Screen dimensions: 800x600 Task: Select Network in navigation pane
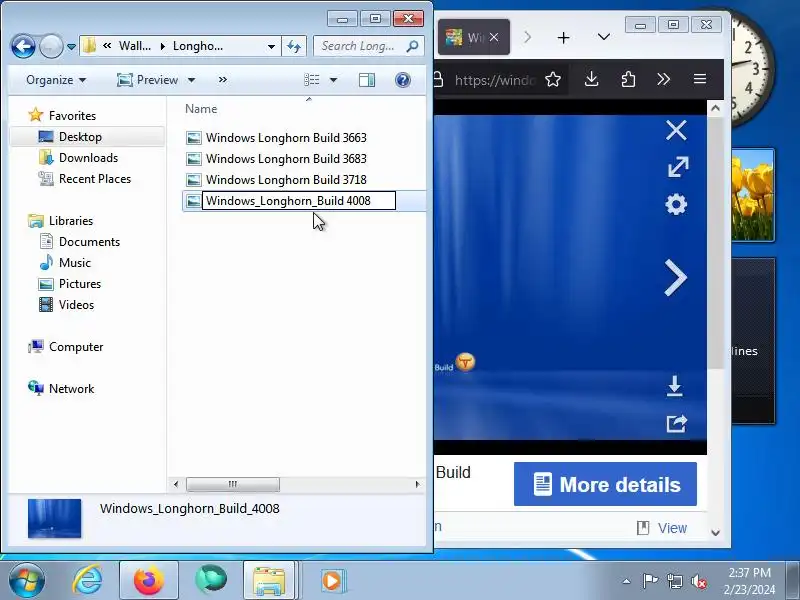(x=71, y=389)
